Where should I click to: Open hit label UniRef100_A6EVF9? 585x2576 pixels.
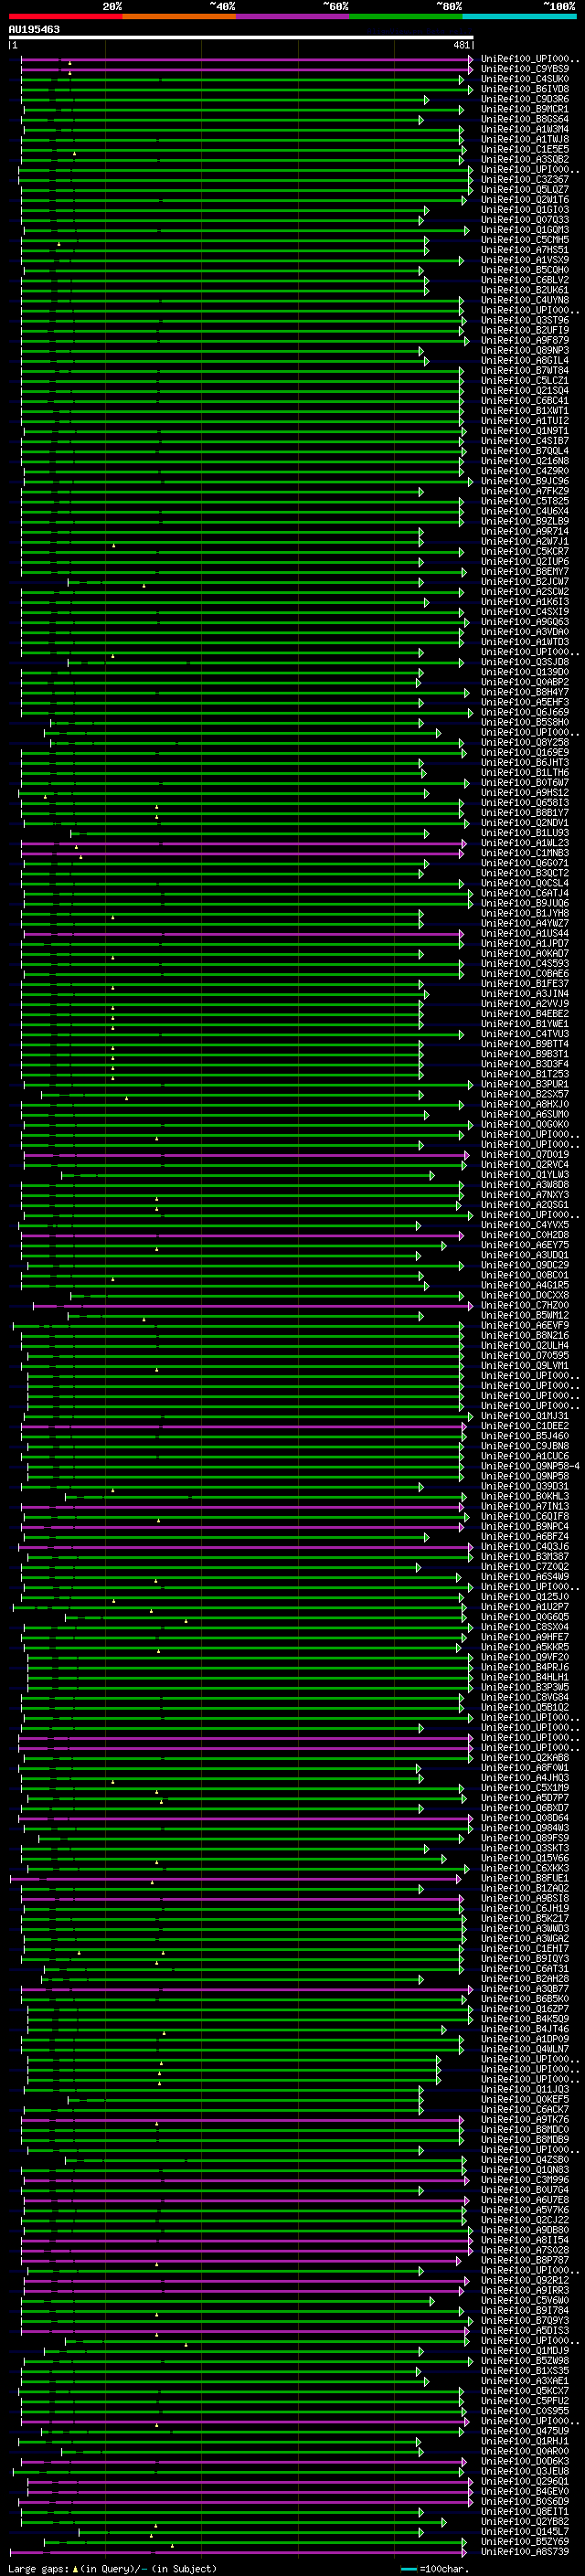point(525,1326)
